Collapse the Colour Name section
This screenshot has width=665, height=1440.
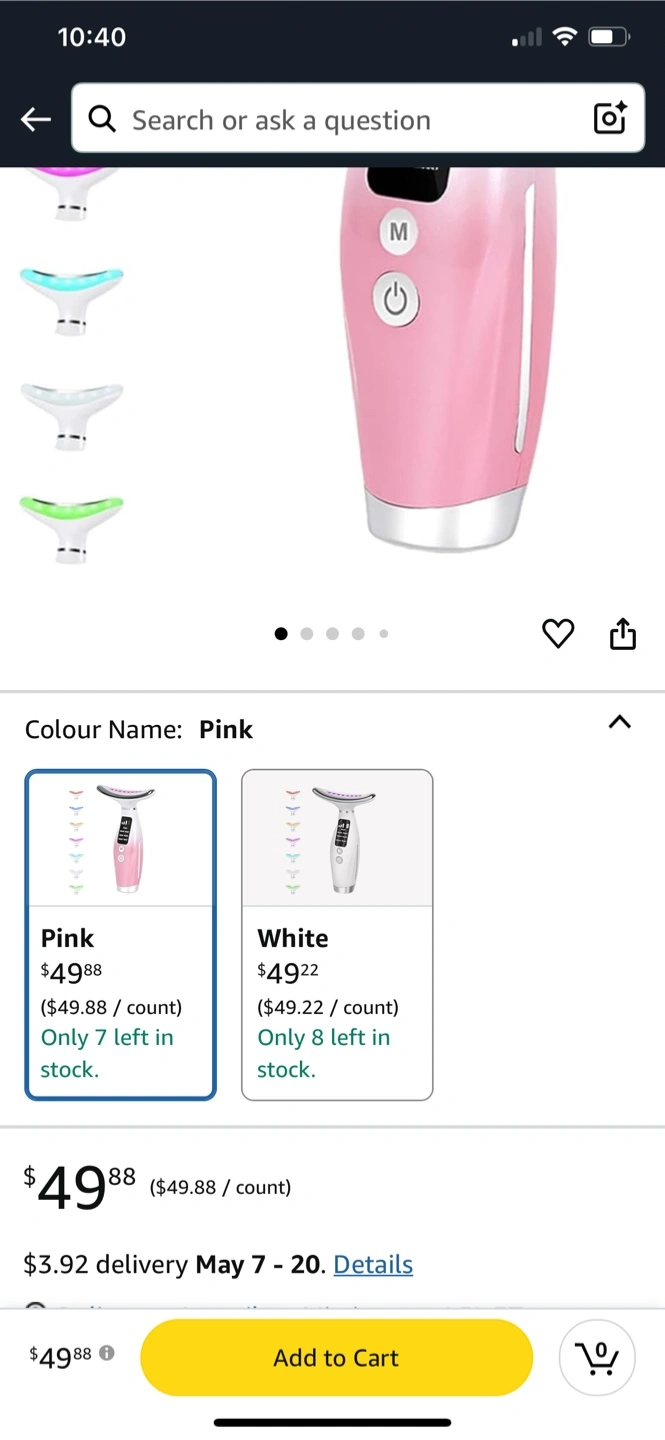(620, 722)
